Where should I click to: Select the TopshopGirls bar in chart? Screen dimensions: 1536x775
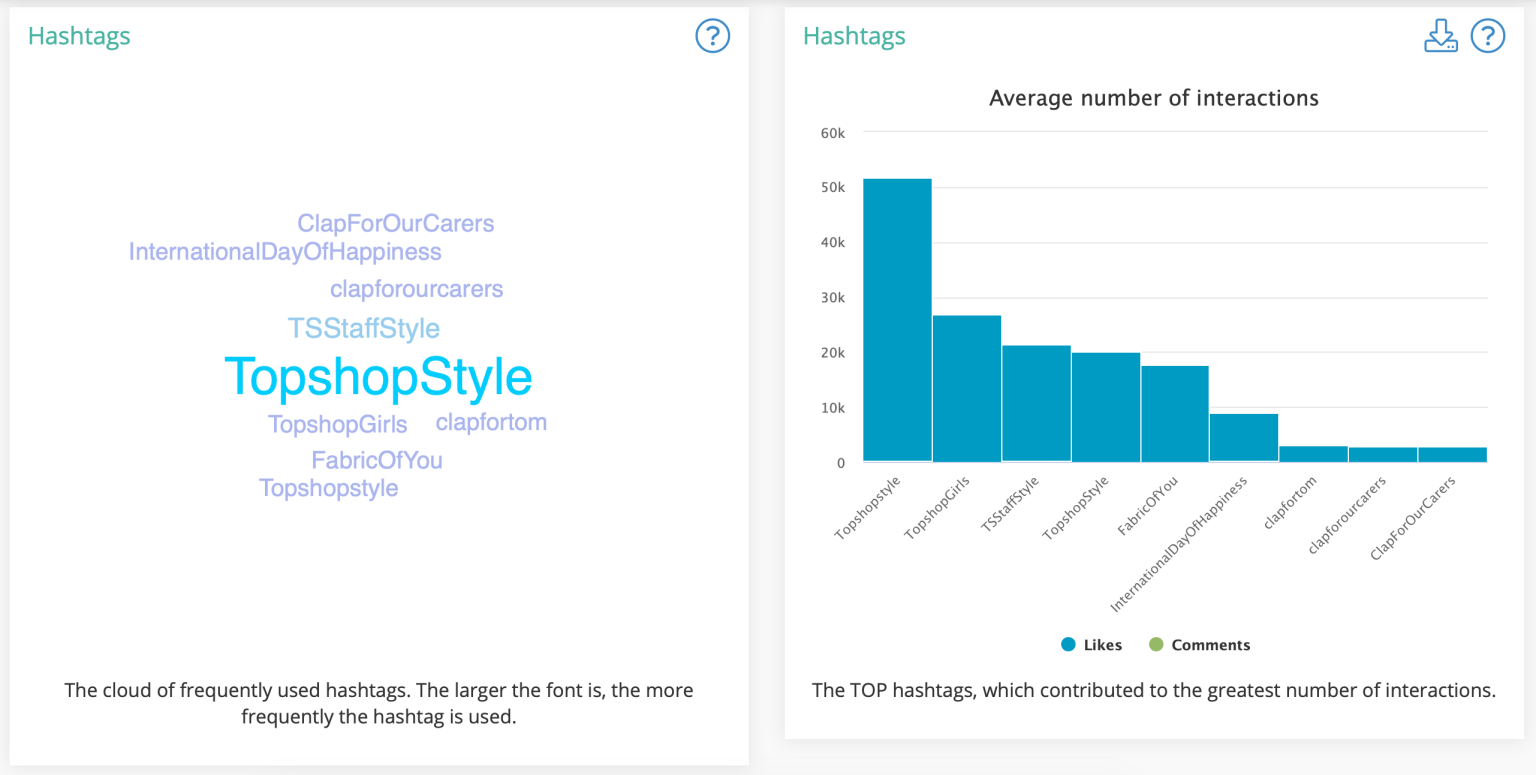967,388
